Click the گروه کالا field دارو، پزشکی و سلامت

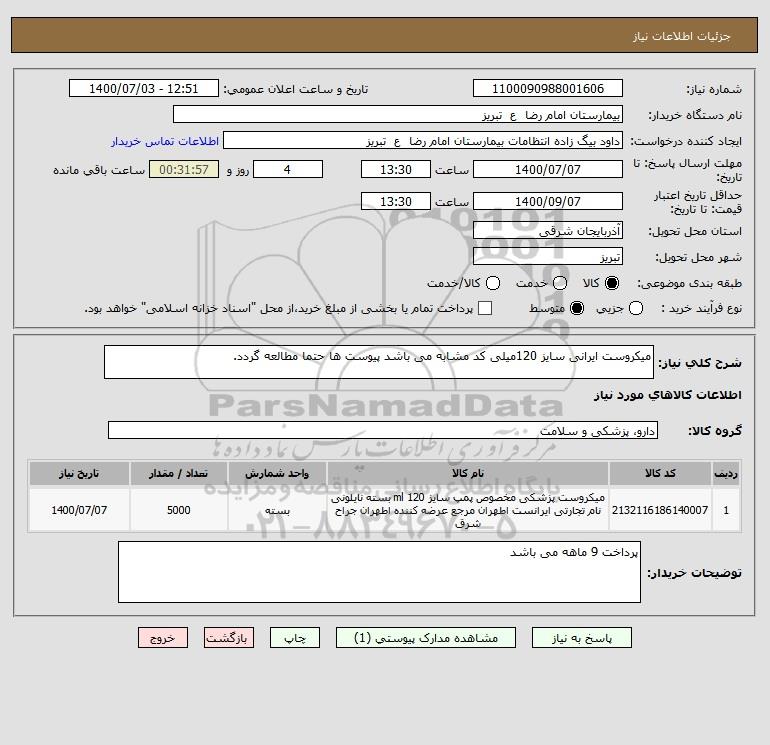tap(383, 430)
